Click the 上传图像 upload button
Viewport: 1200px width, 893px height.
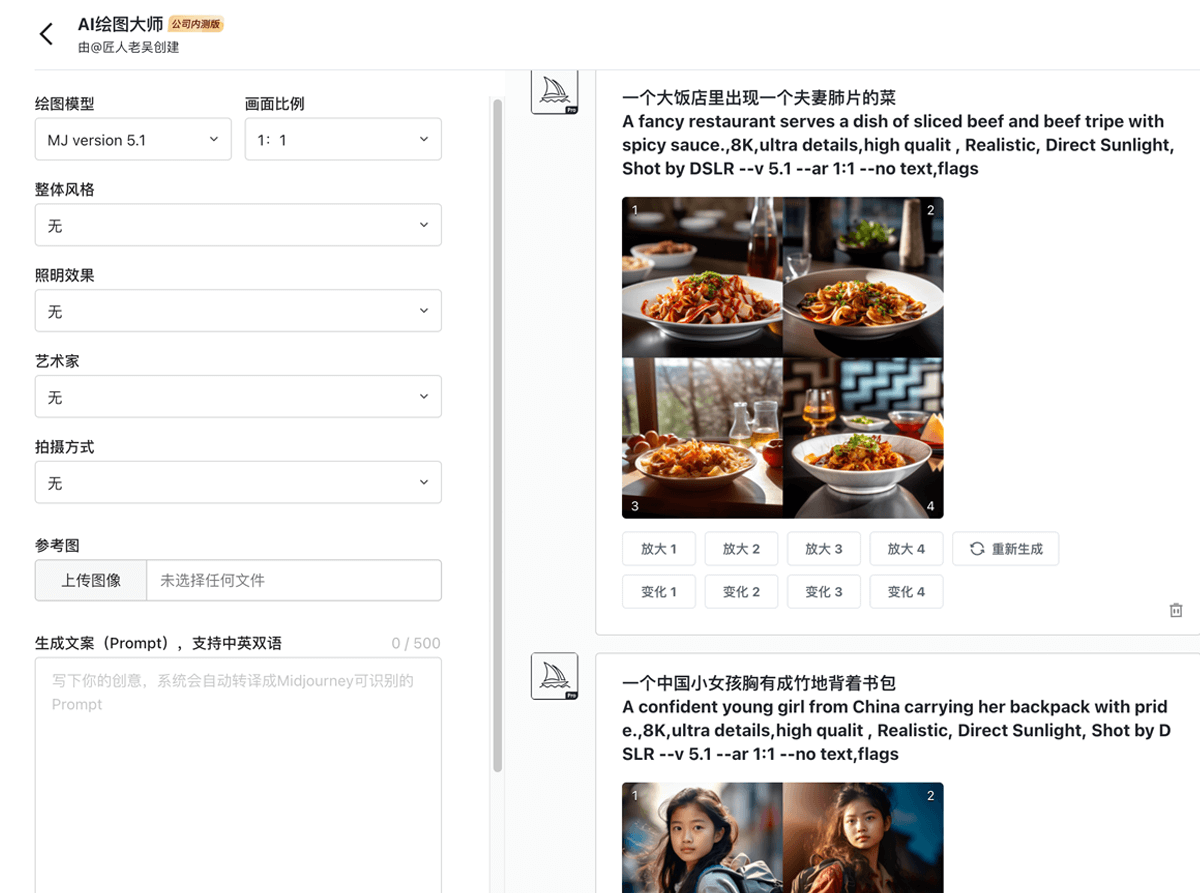pyautogui.click(x=91, y=580)
